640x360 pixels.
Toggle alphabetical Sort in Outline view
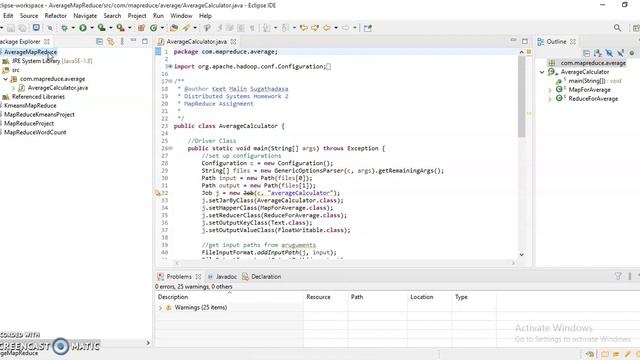click(598, 53)
